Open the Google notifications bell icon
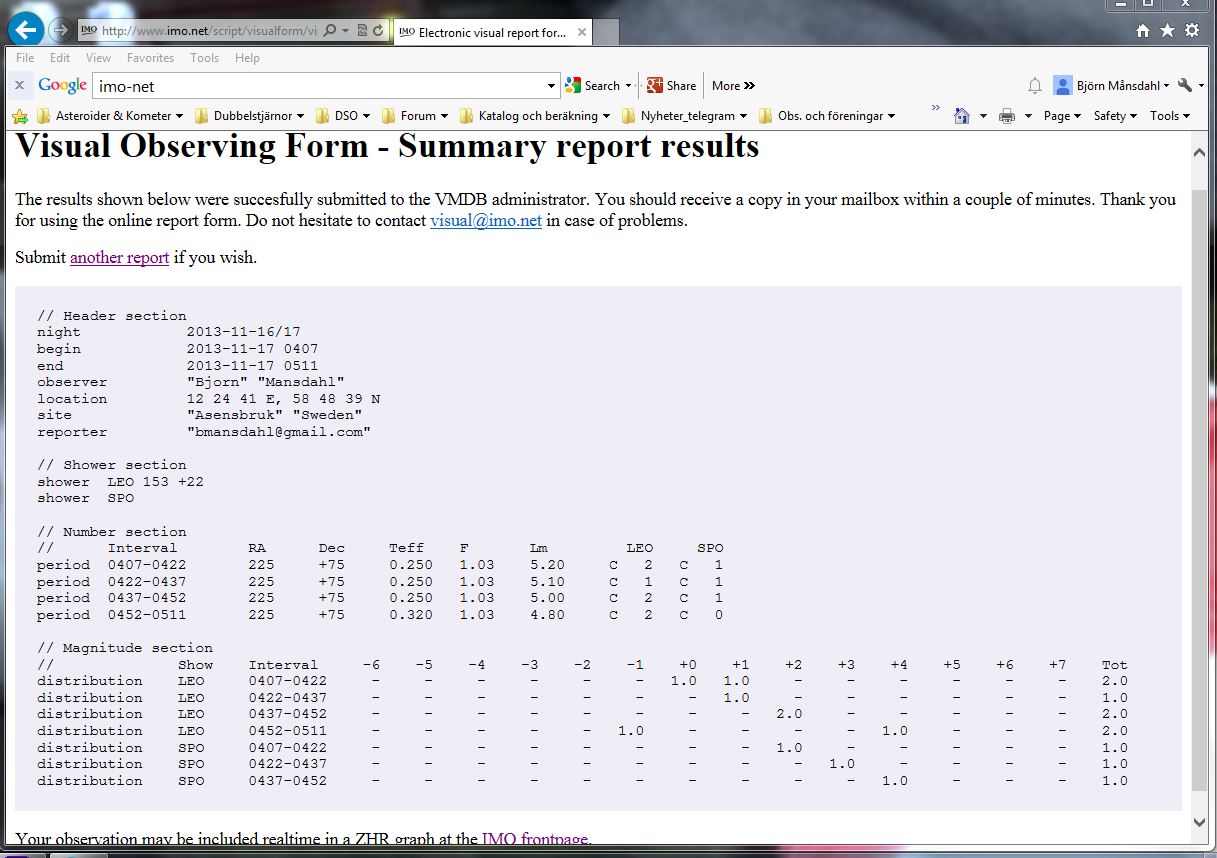This screenshot has width=1217, height=858. click(x=1035, y=86)
